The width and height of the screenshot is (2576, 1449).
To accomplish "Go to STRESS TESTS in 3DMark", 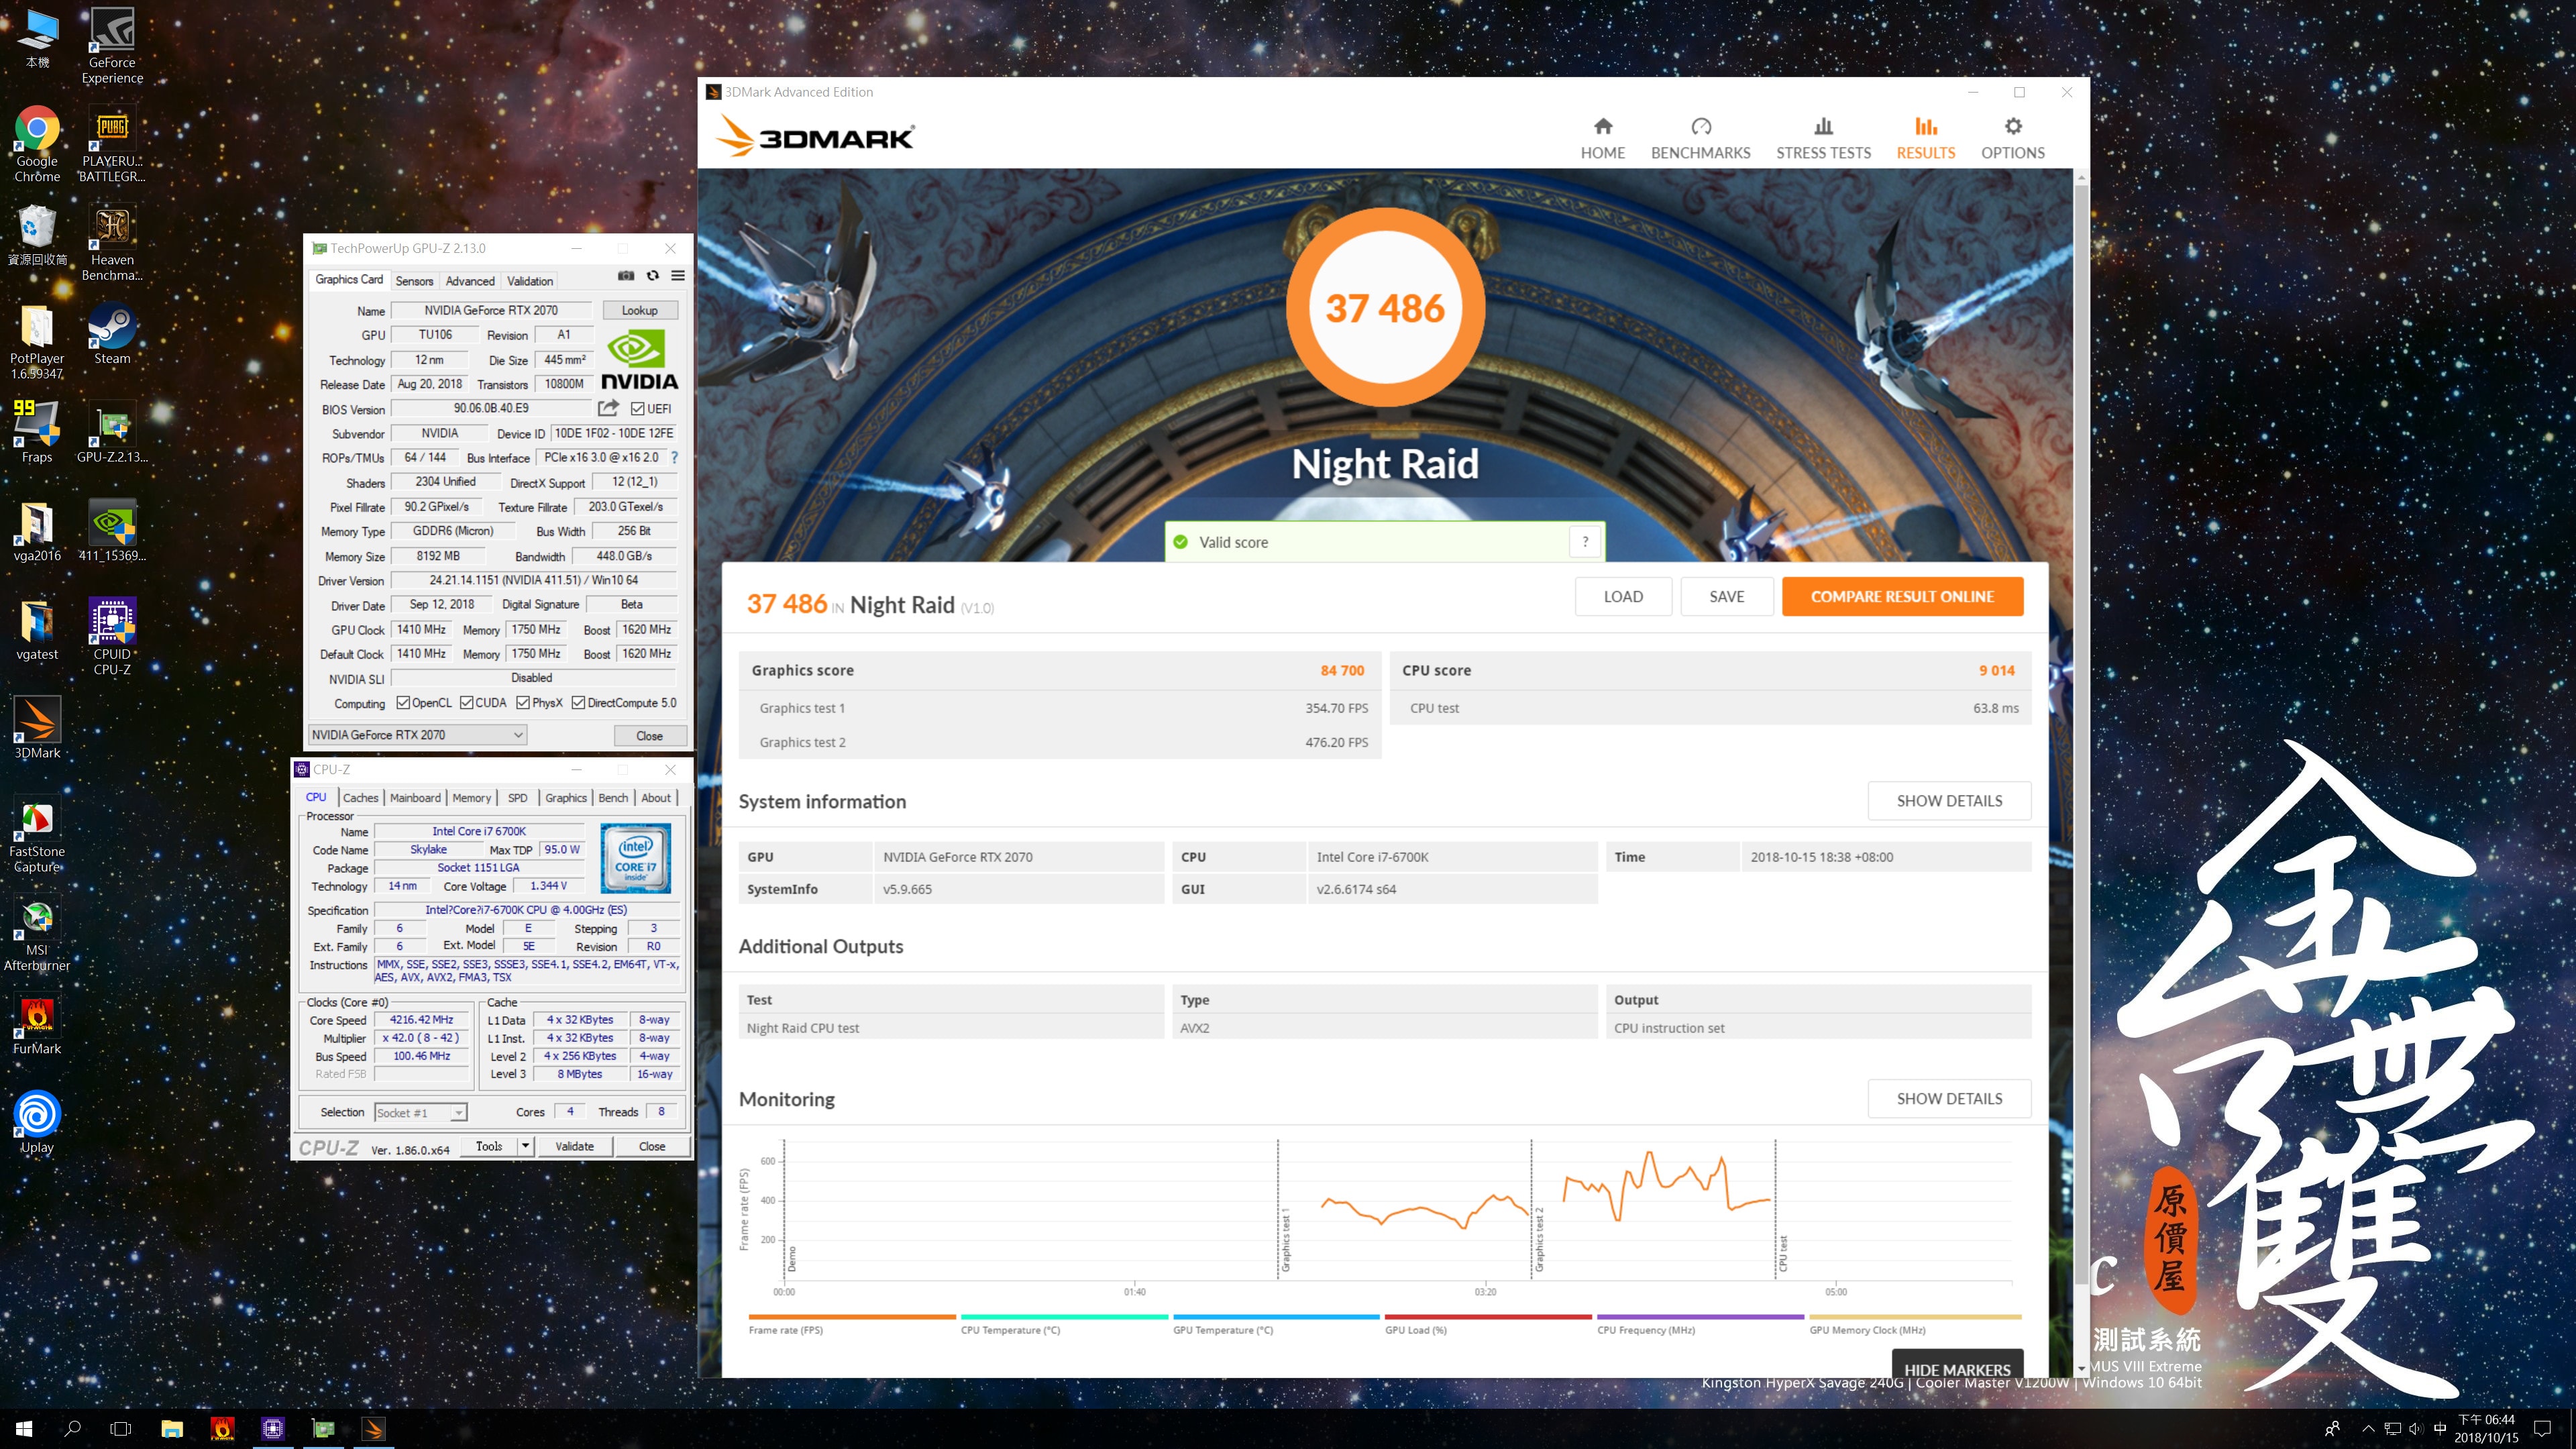I will click(x=1823, y=138).
